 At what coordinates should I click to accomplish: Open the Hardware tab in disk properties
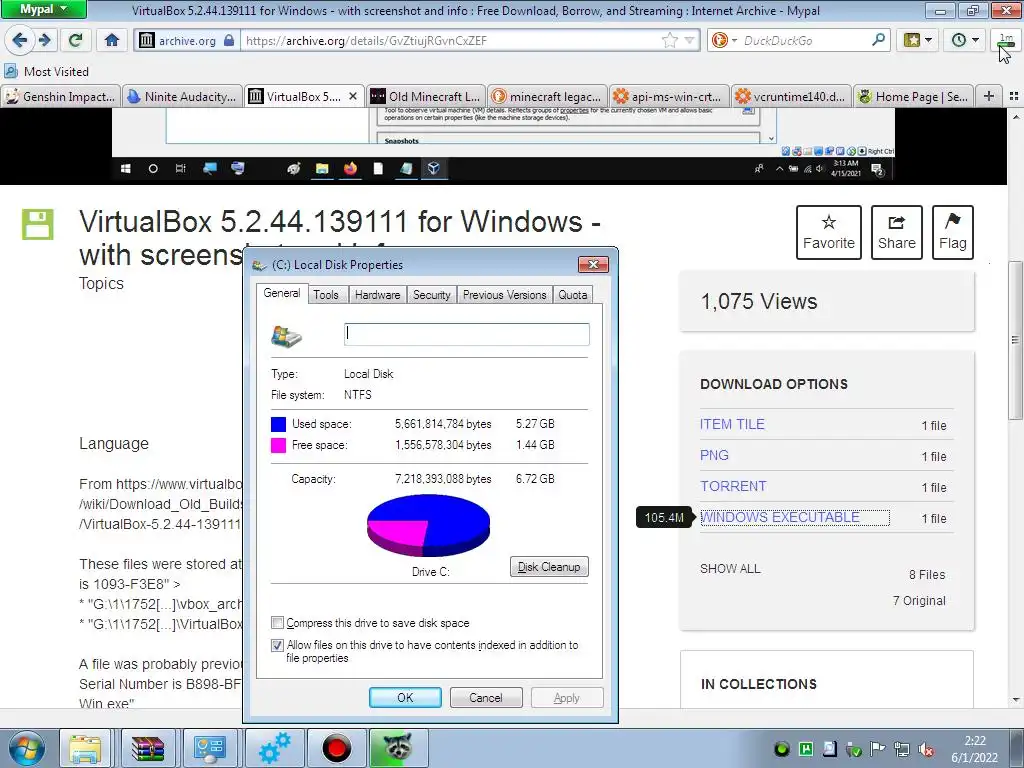click(x=377, y=295)
